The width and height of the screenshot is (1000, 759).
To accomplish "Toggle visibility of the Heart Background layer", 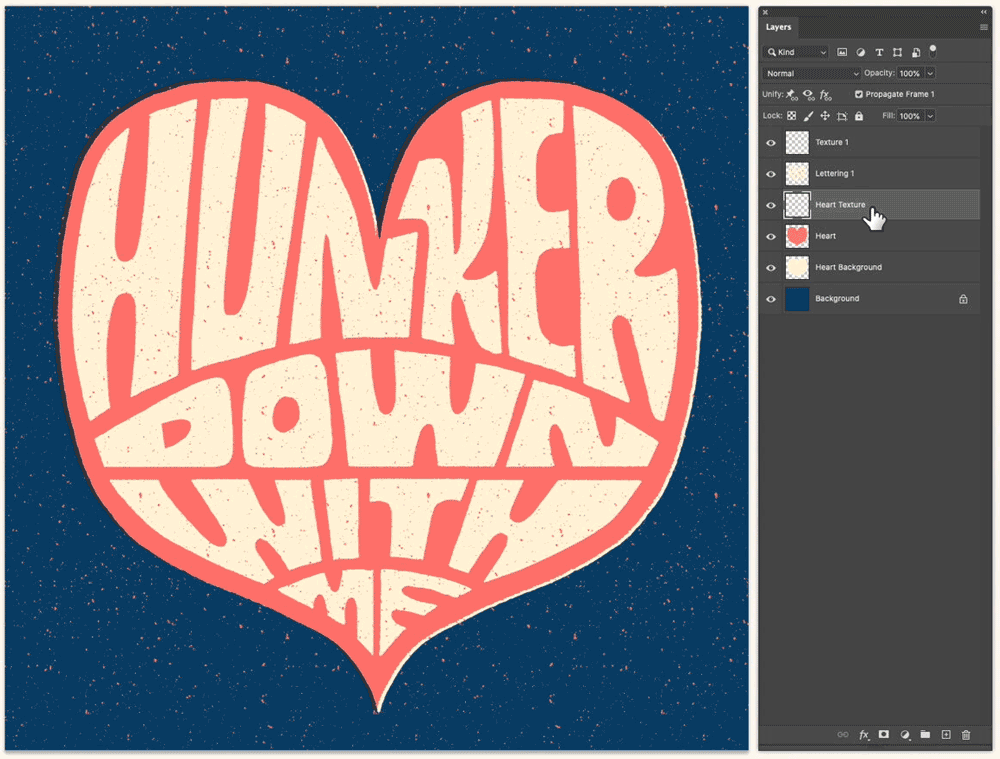I will (771, 268).
